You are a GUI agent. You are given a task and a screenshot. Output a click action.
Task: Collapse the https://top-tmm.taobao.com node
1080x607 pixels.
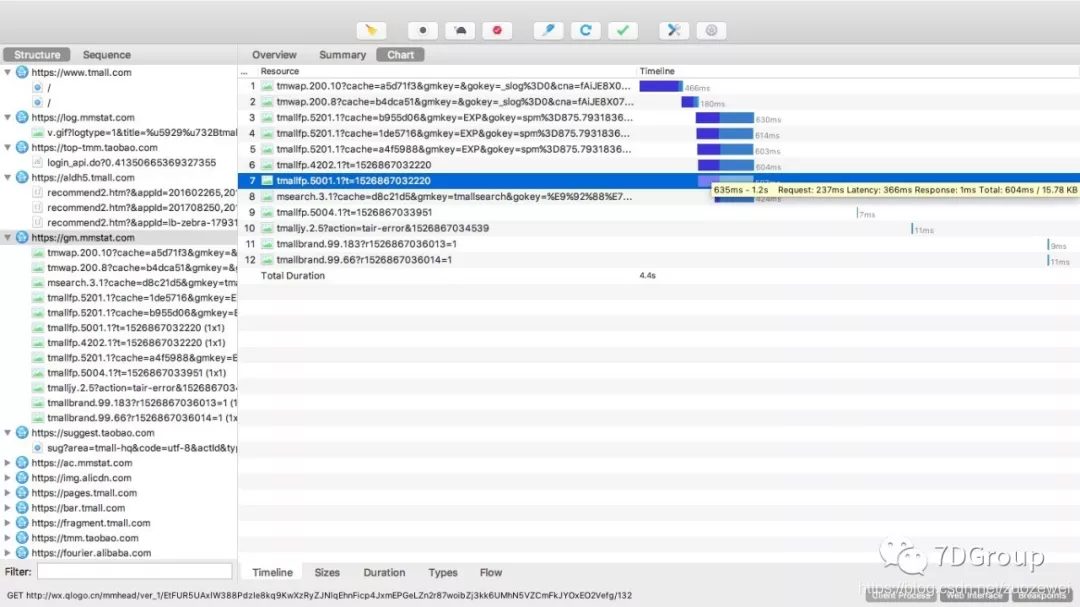point(8,147)
